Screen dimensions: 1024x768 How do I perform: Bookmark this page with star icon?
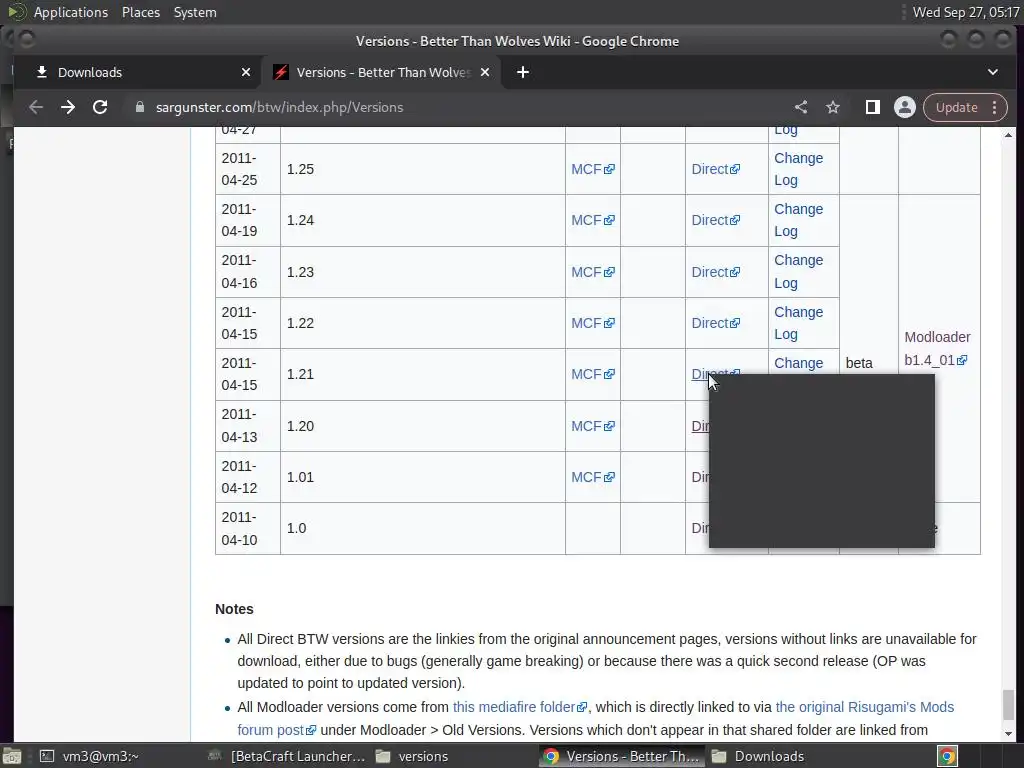click(833, 107)
